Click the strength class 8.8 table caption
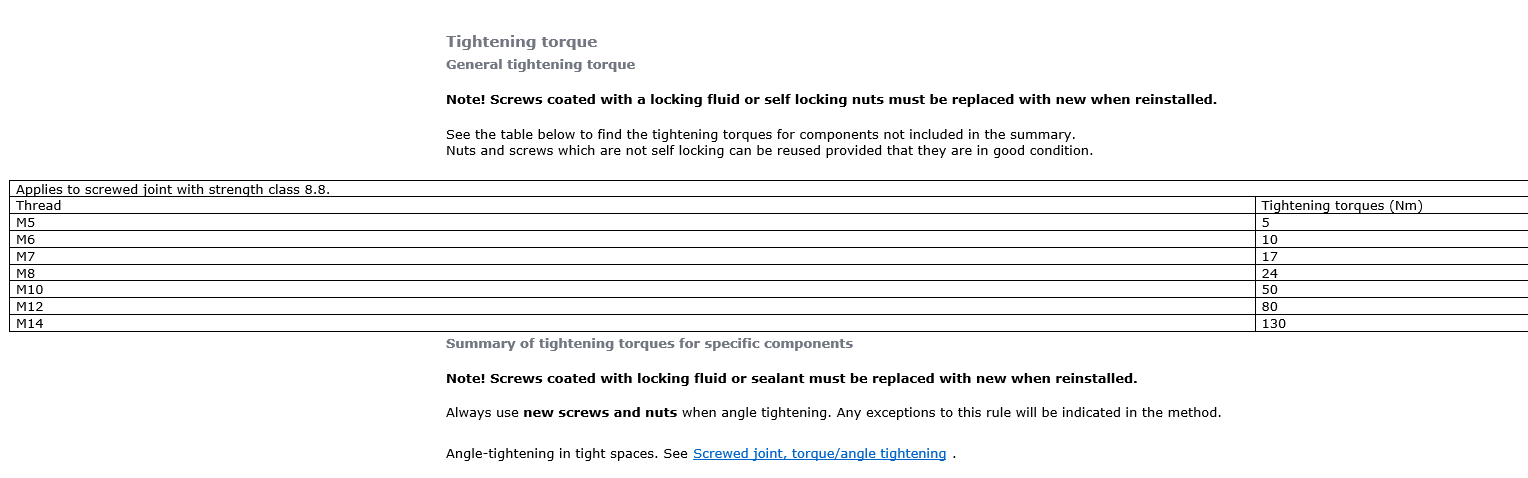The width and height of the screenshot is (1528, 478). 173,189
